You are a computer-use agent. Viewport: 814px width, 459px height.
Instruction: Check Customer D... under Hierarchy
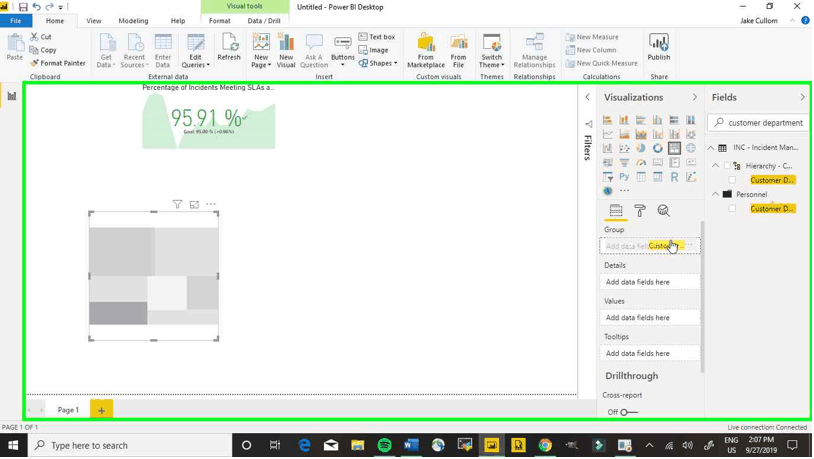point(732,180)
